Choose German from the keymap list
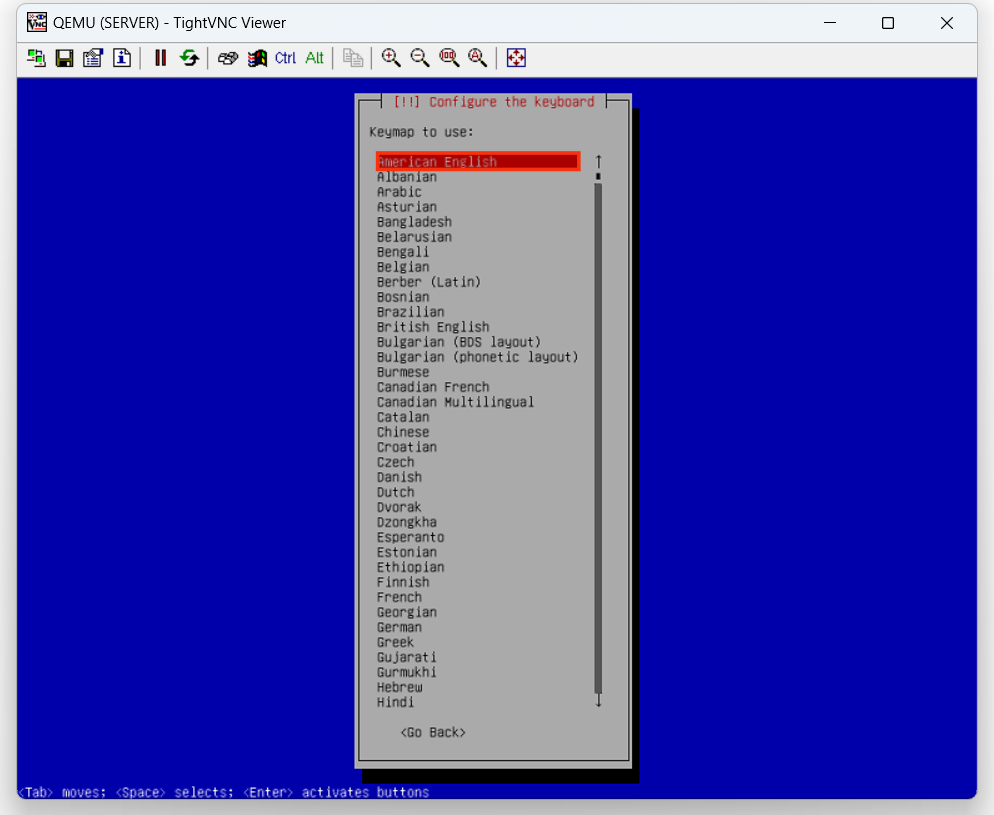994x815 pixels. 399,627
